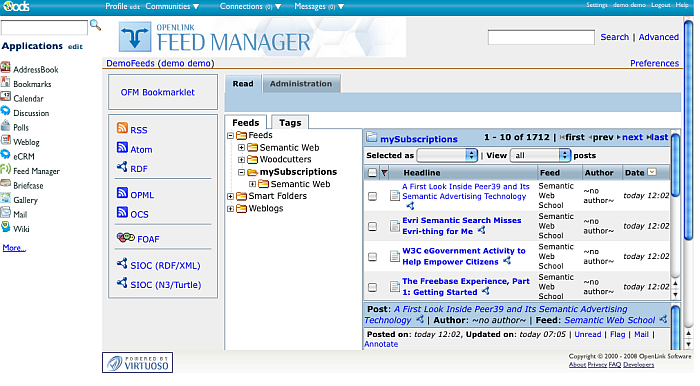
Task: Open the Preferences link
Action: 654,63
